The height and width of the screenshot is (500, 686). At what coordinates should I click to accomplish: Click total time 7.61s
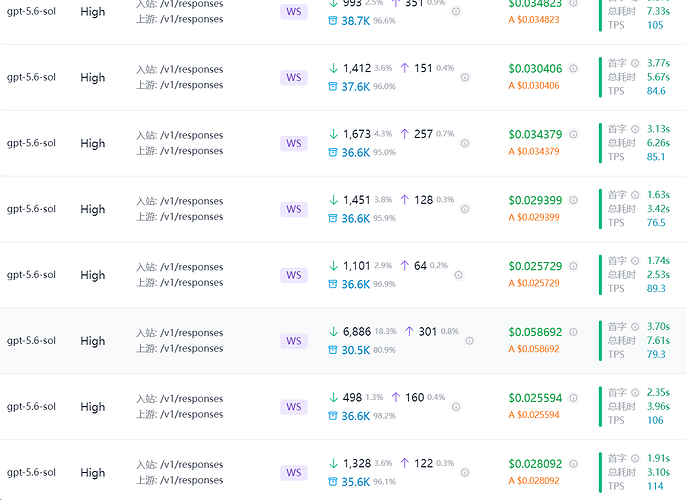(658, 340)
